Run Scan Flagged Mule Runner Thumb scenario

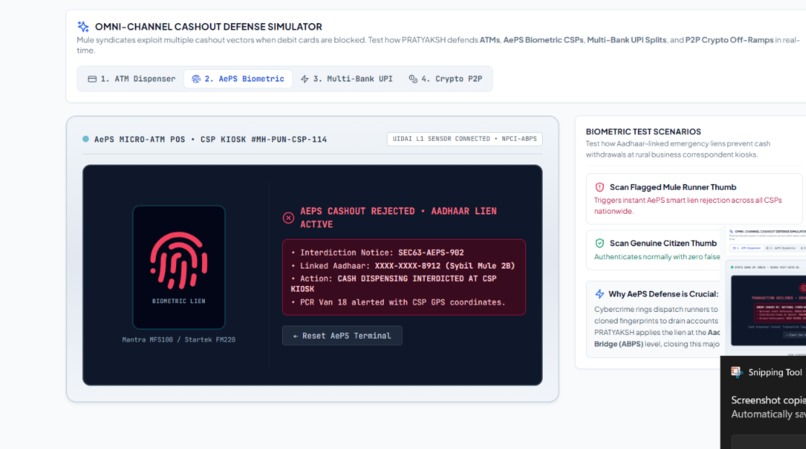(x=693, y=199)
